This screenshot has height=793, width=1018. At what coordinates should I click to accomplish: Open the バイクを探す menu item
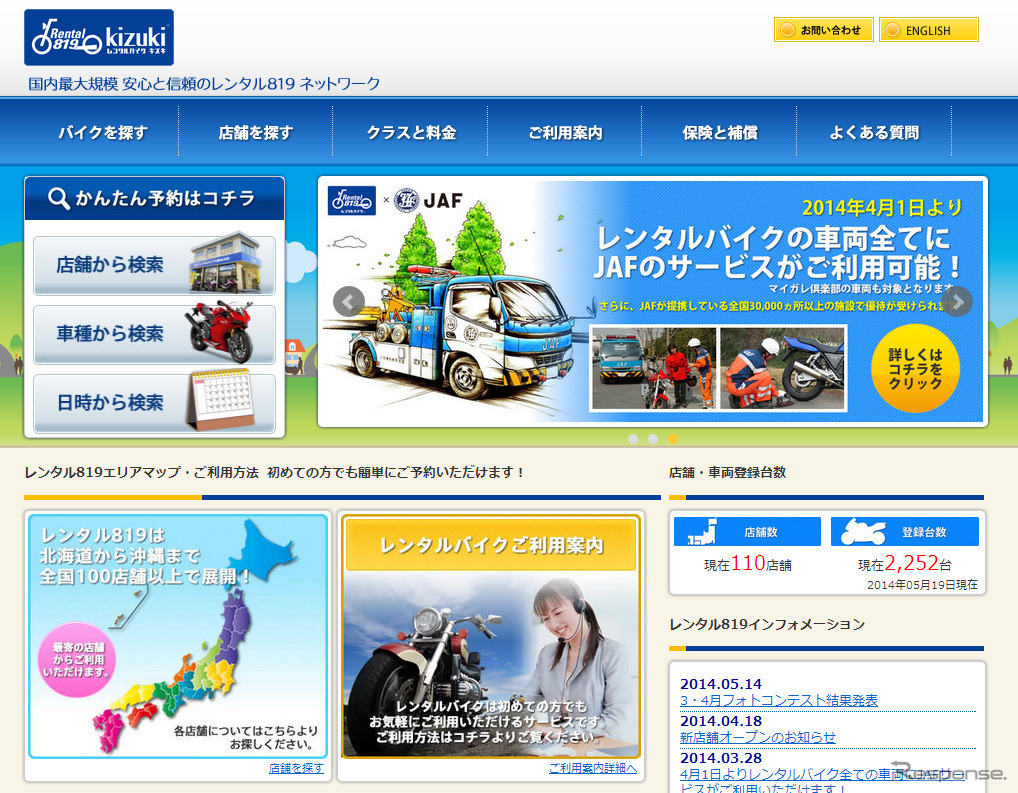(102, 132)
